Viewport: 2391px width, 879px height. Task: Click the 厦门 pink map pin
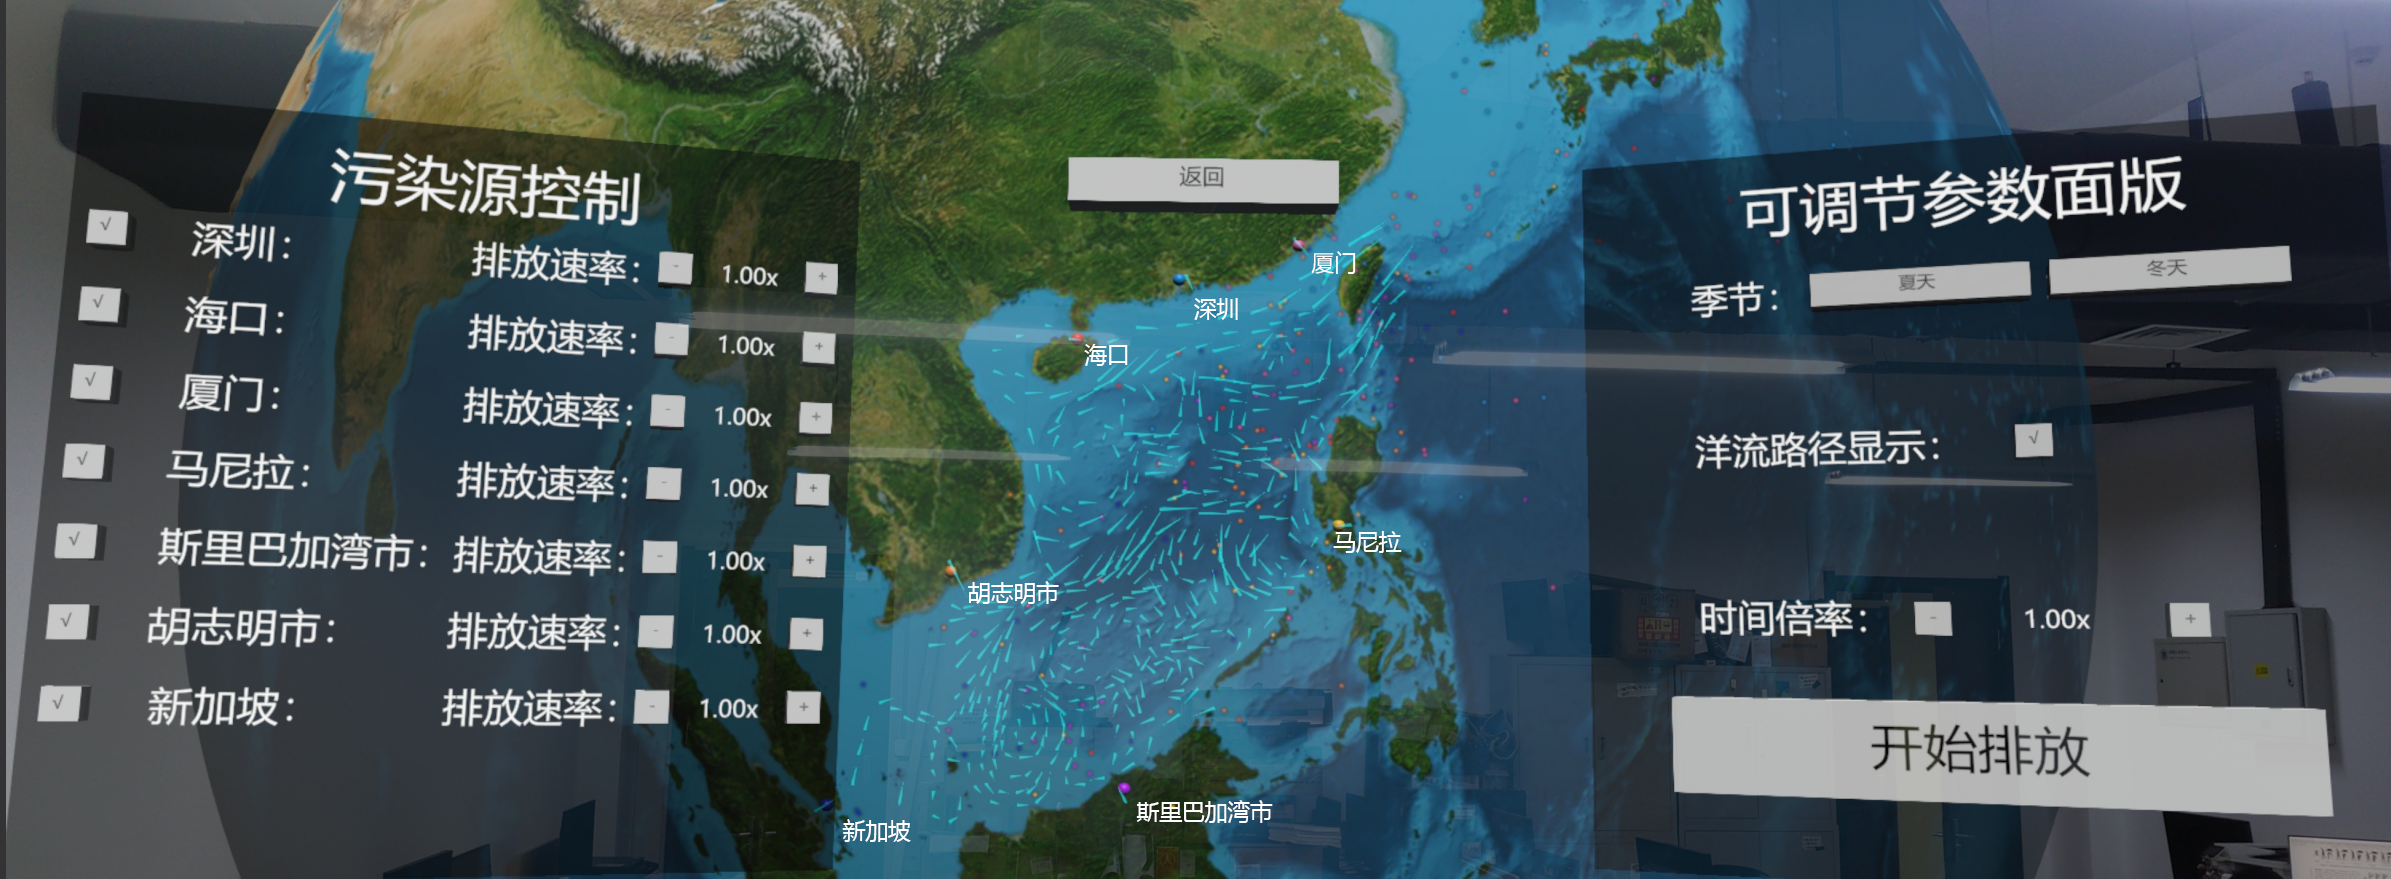[x=1298, y=243]
